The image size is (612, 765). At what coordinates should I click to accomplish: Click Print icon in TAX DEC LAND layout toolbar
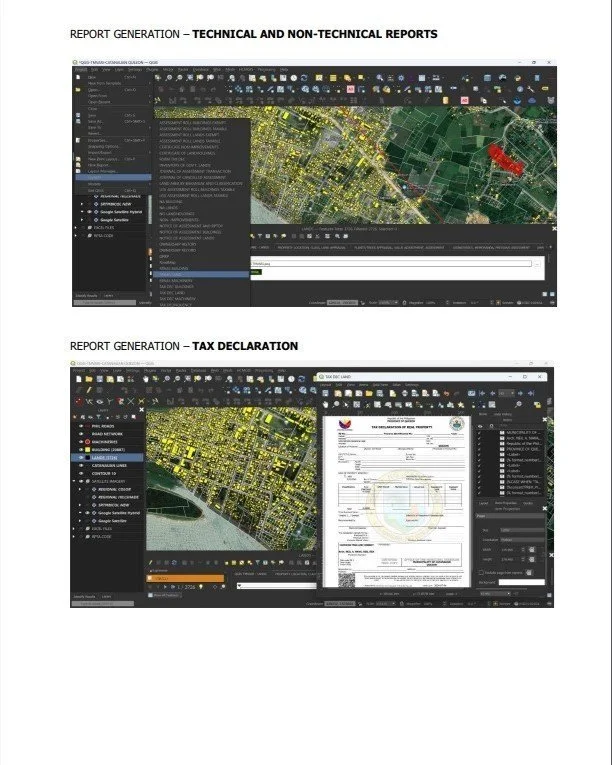pyautogui.click(x=405, y=393)
